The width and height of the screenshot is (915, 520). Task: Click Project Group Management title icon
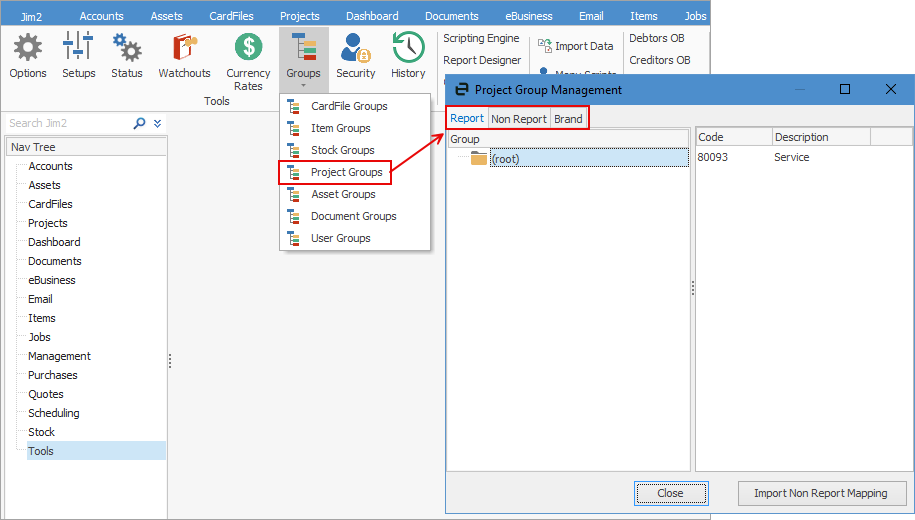tap(462, 89)
